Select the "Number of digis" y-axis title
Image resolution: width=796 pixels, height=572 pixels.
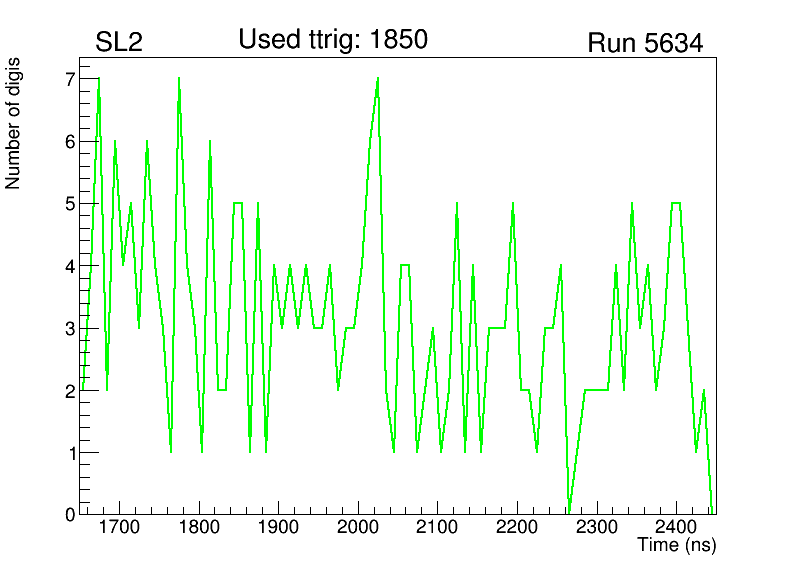14,123
